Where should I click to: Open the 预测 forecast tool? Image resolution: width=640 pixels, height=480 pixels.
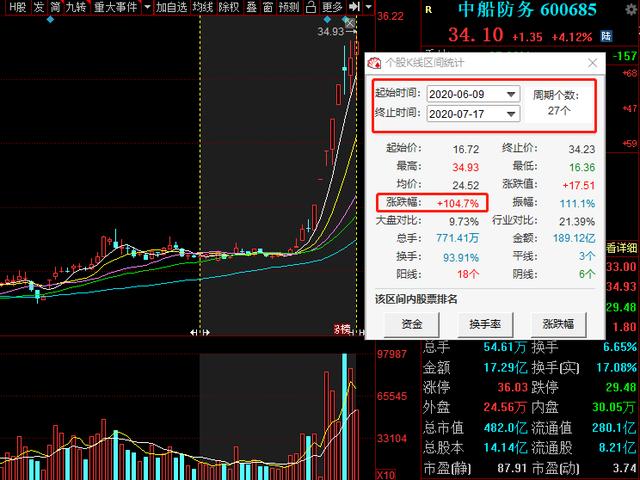pyautogui.click(x=289, y=7)
